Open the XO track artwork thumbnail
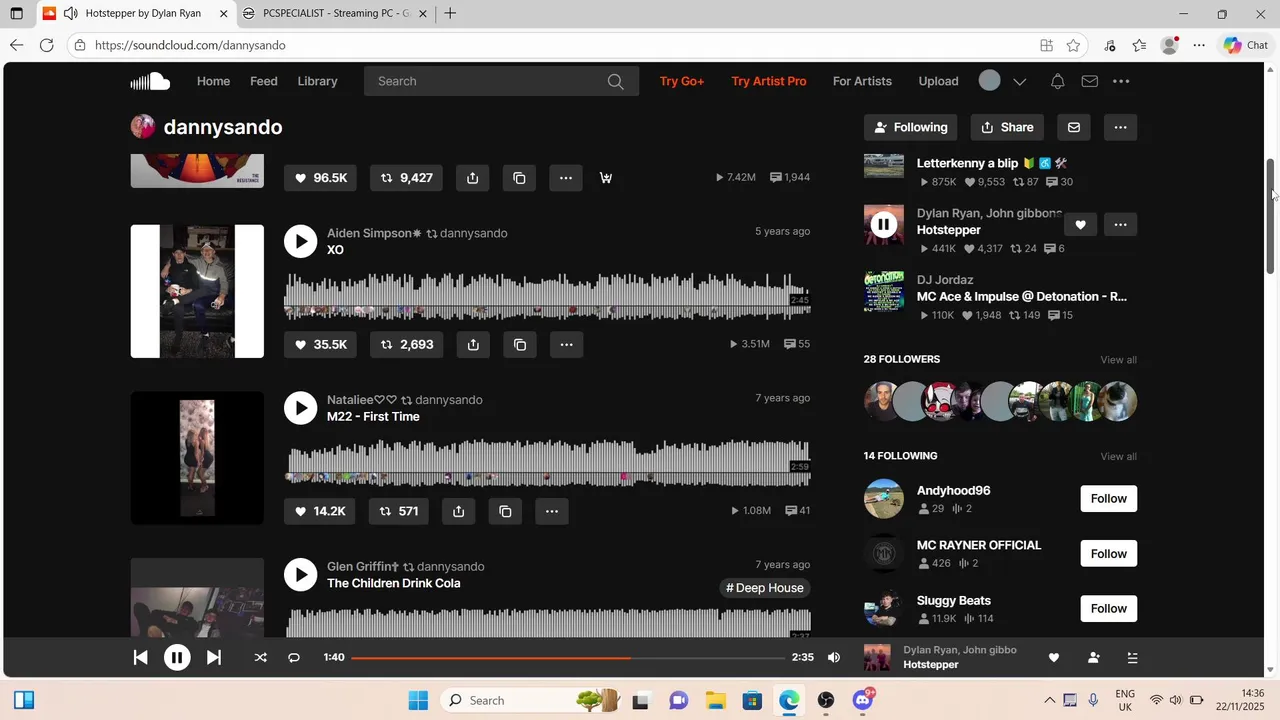The height and width of the screenshot is (720, 1280). 197,291
